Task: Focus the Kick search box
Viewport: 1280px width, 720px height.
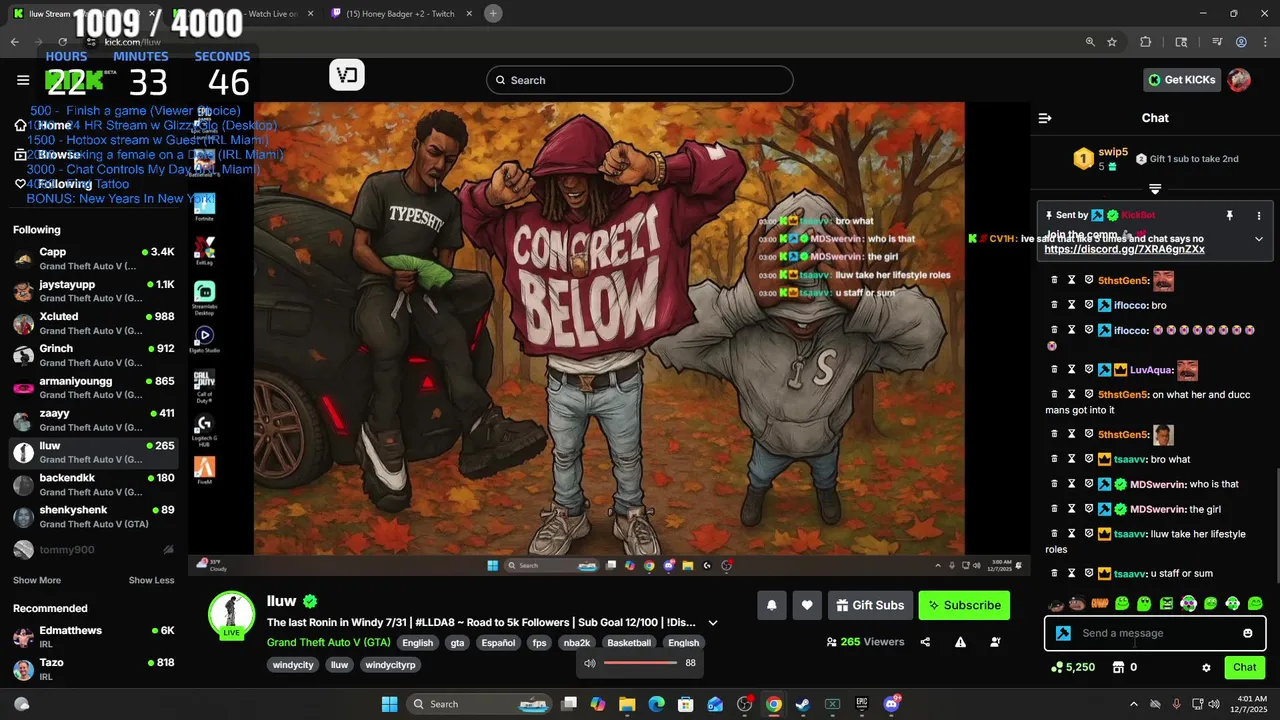Action: (x=640, y=80)
